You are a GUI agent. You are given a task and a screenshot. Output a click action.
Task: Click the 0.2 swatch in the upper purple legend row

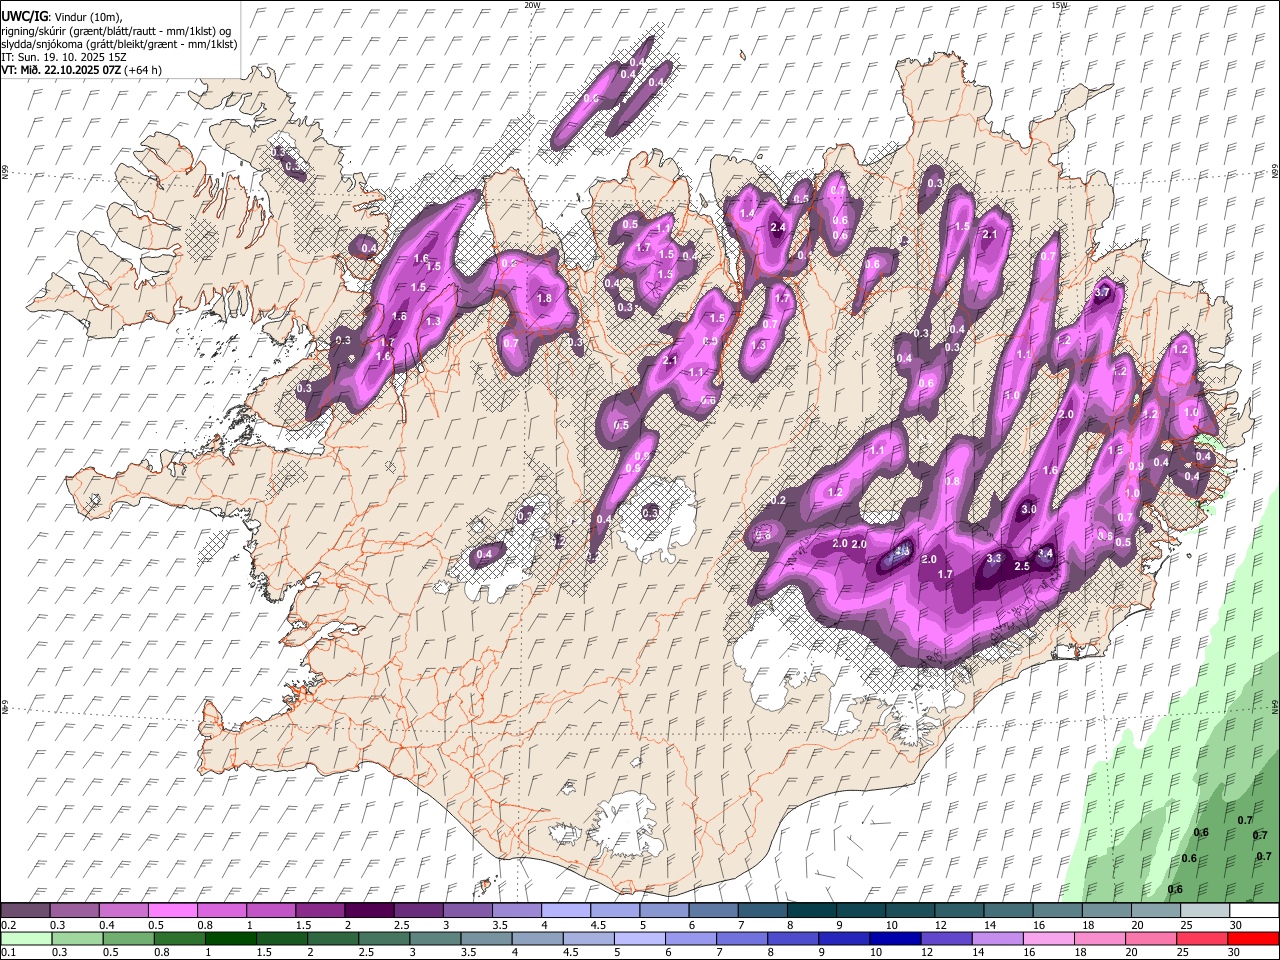[x=26, y=910]
